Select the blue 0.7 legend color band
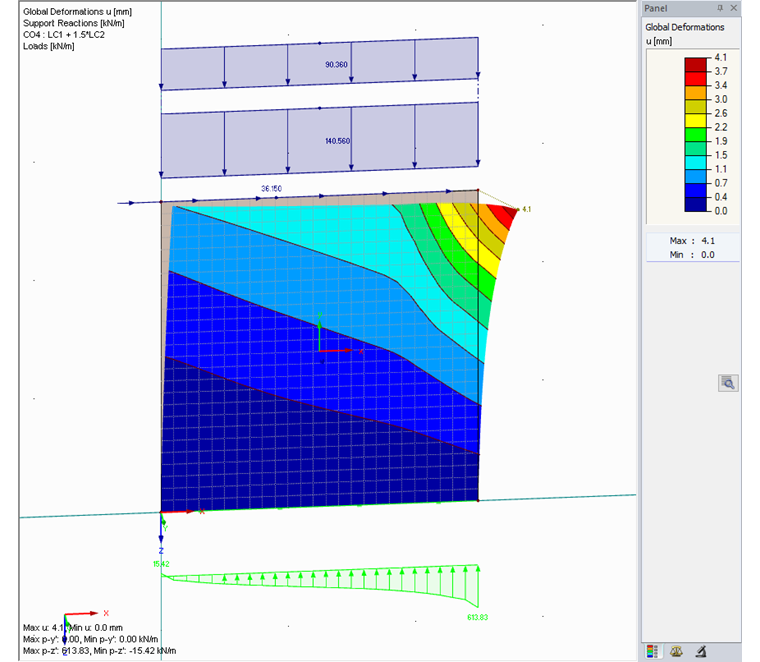 click(x=696, y=190)
